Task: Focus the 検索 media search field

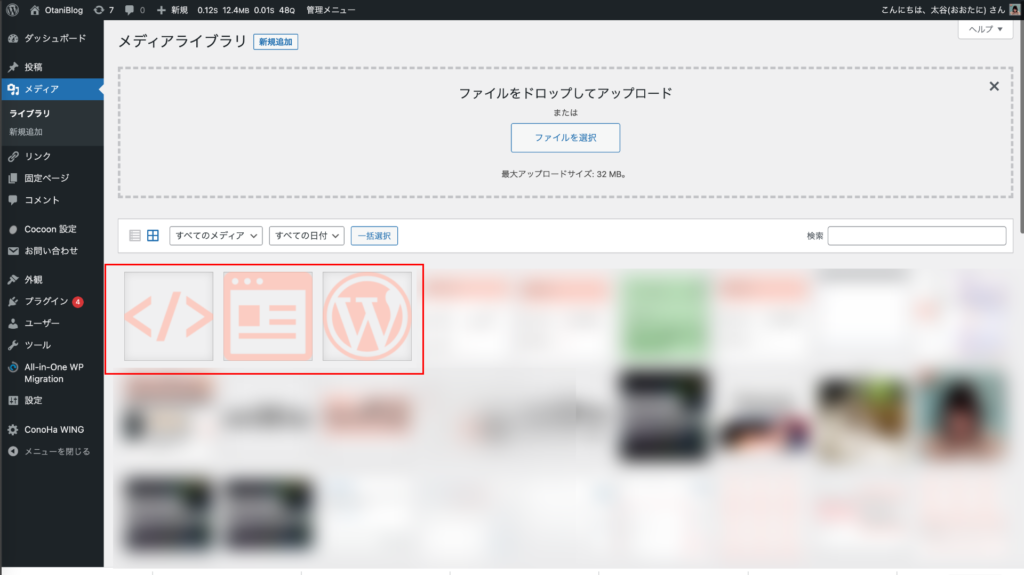Action: (917, 236)
